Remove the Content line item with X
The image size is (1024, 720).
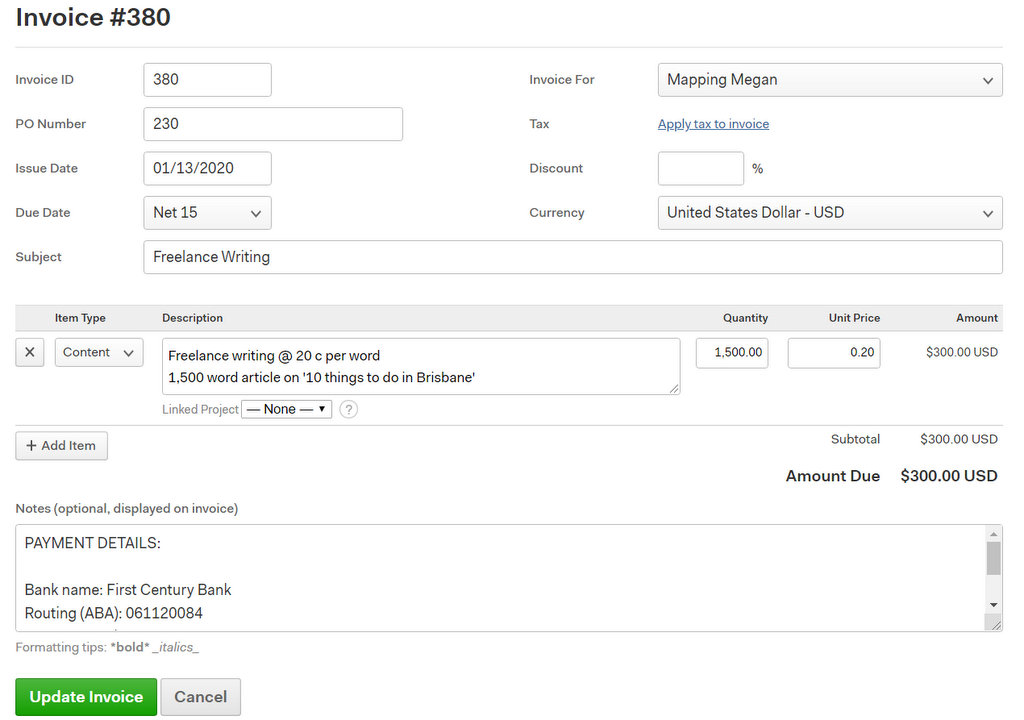click(29, 353)
